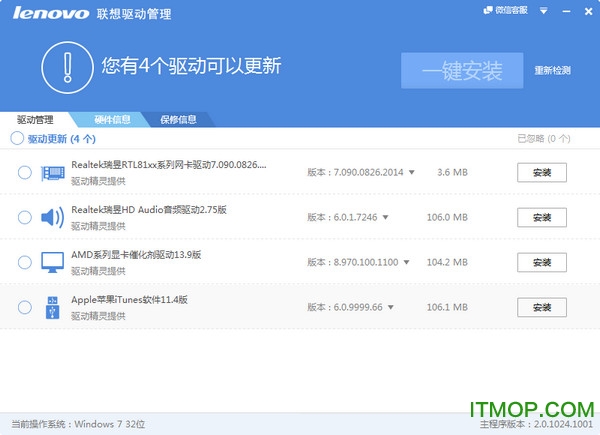Click the Apple苹果iTunes软件11.4版 text
This screenshot has width=600, height=435.
click(129, 300)
